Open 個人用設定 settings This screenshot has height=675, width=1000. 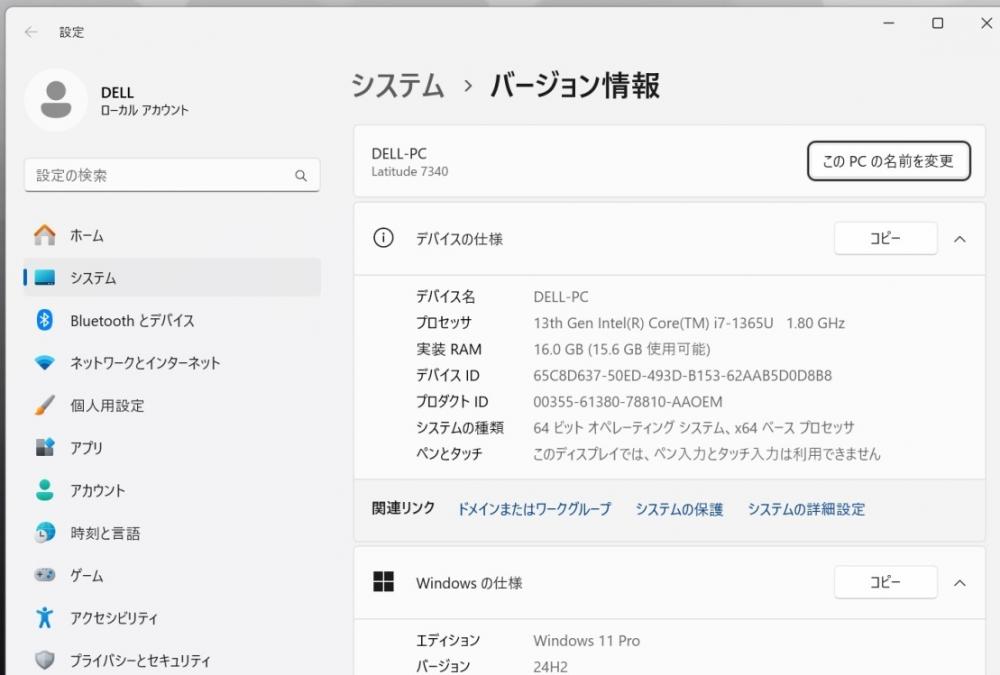point(172,405)
